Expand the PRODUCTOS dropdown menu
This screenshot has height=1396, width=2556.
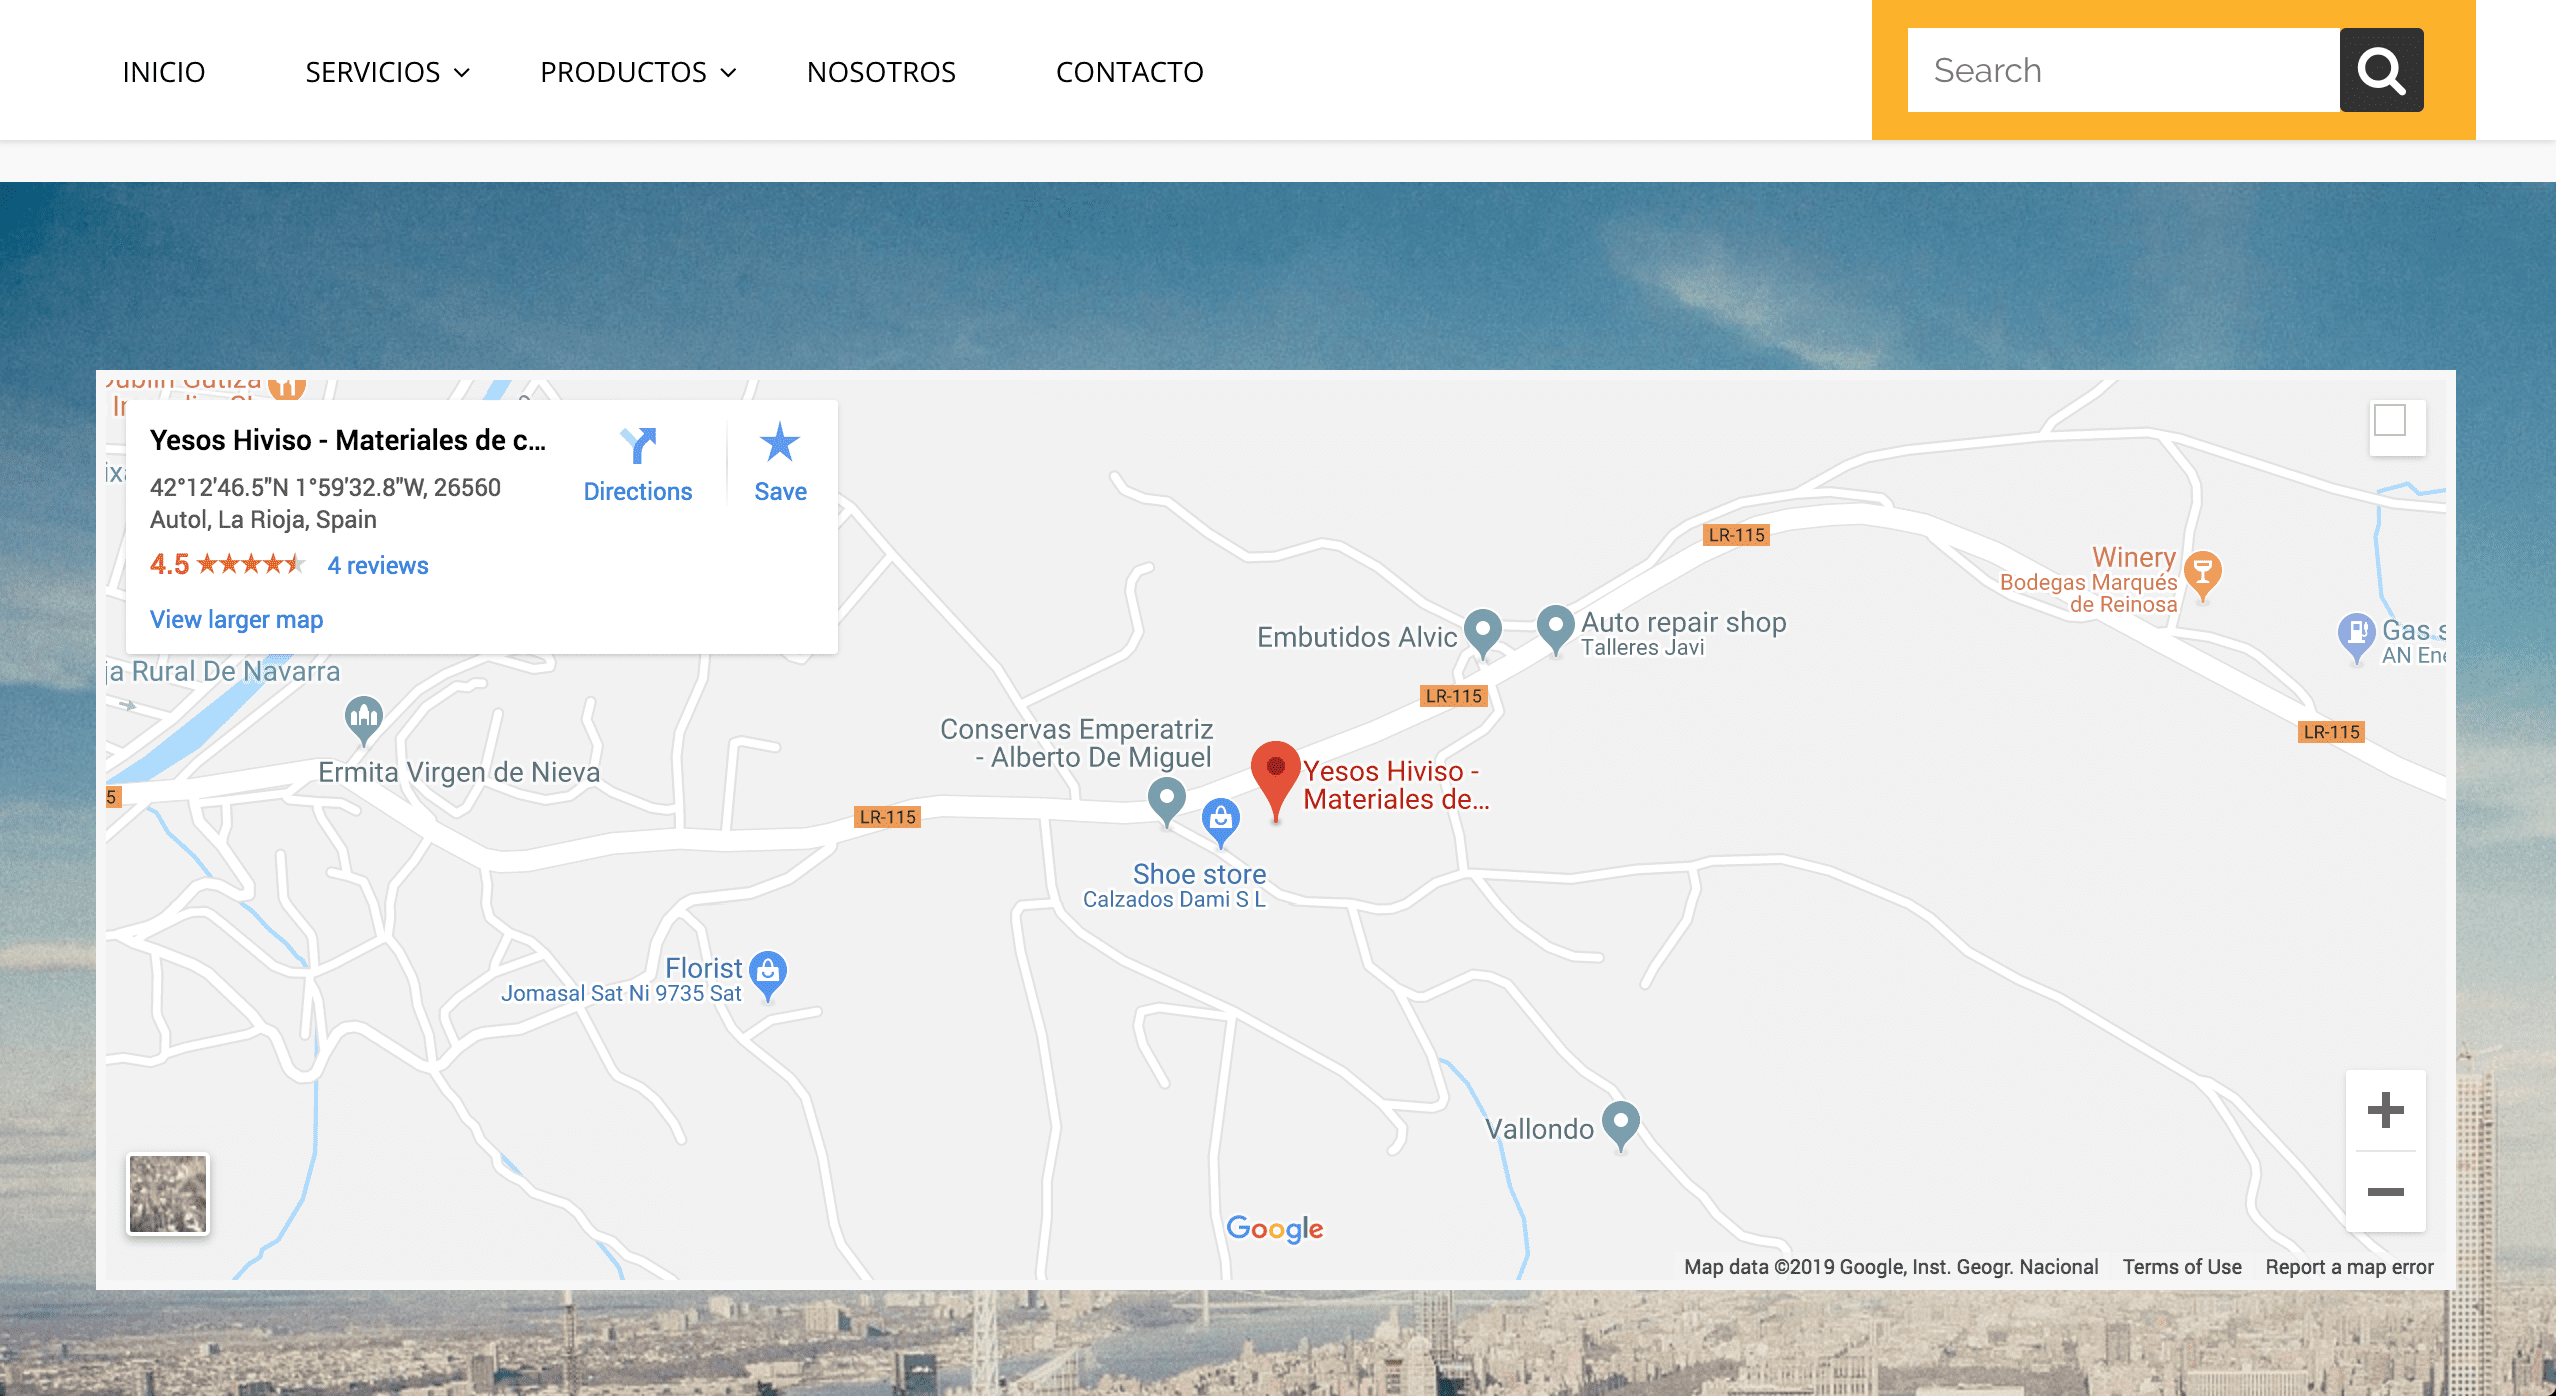coord(638,72)
